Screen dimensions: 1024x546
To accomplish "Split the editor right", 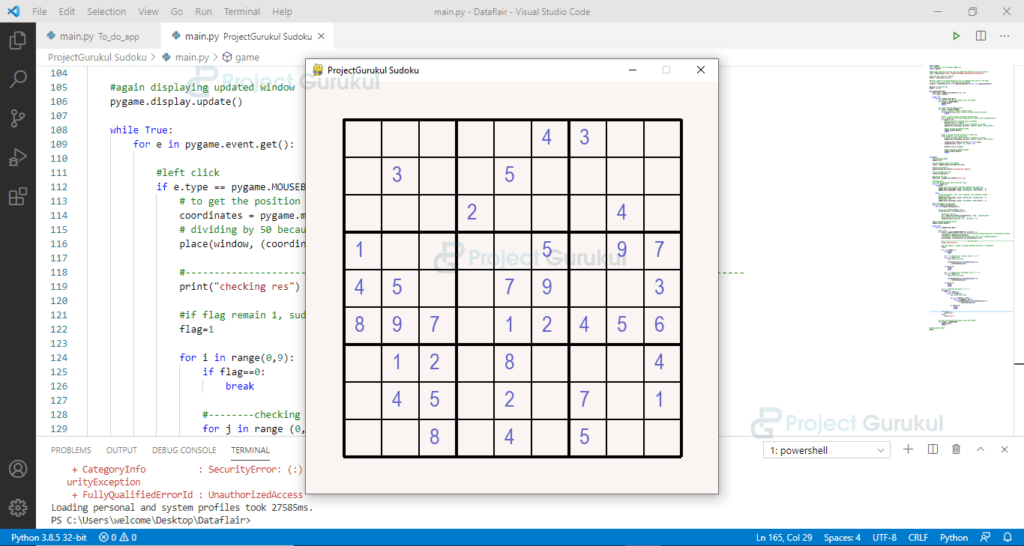I will coord(981,37).
